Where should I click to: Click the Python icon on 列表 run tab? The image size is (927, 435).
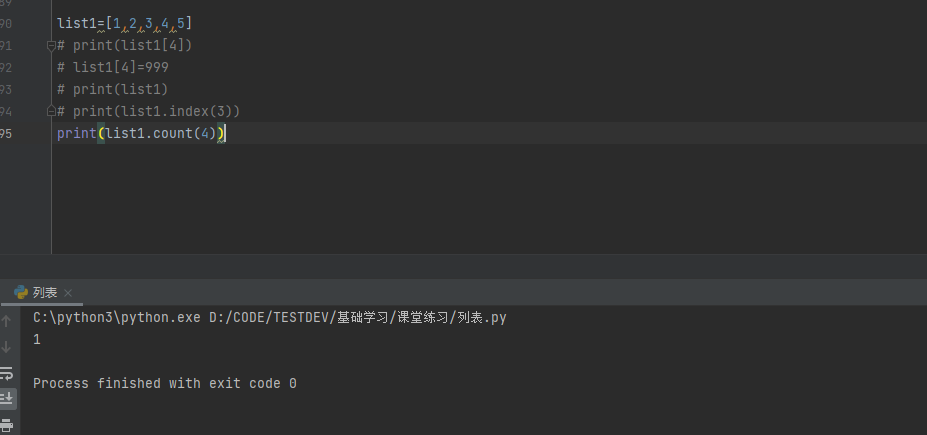tap(20, 292)
